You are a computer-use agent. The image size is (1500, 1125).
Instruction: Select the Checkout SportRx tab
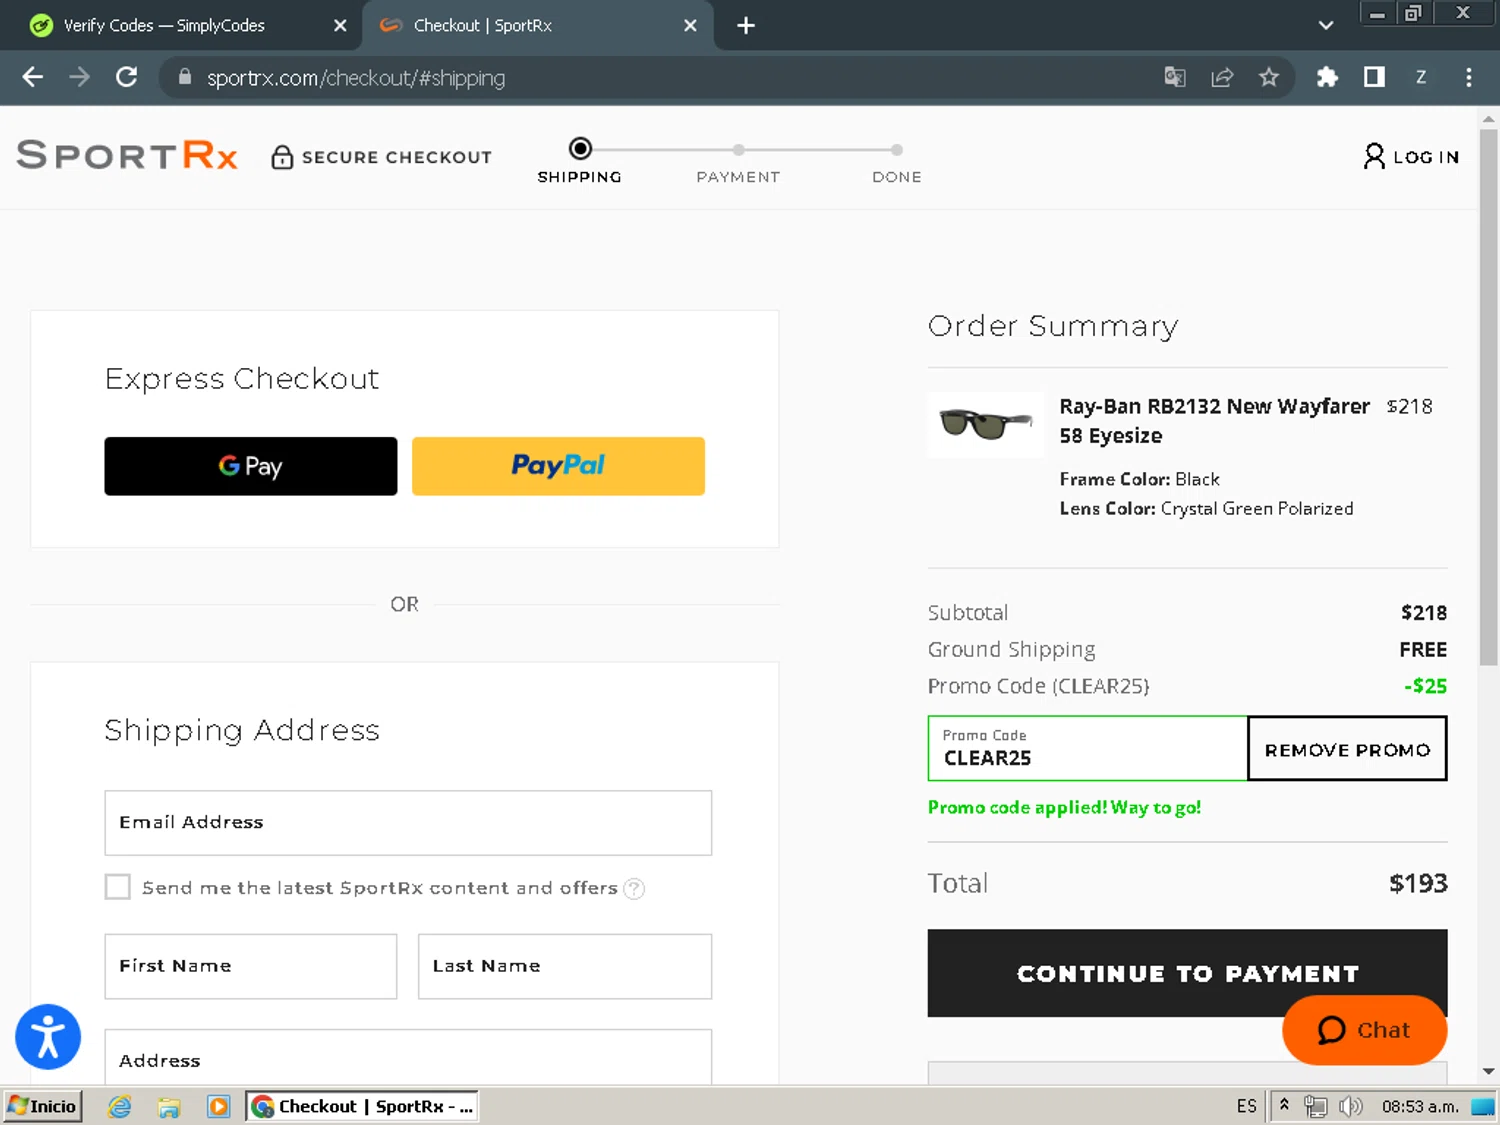[538, 25]
